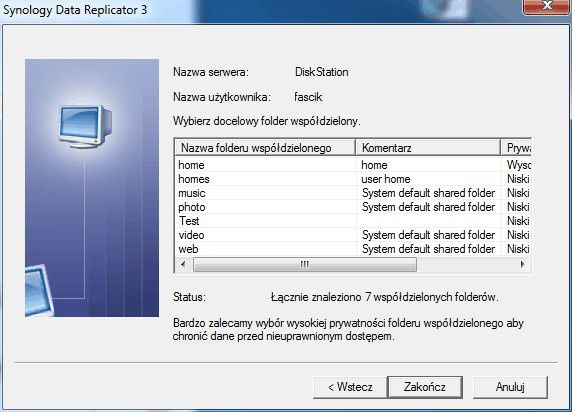572x412 pixels.
Task: Select the home shared folder row
Action: click(x=353, y=165)
